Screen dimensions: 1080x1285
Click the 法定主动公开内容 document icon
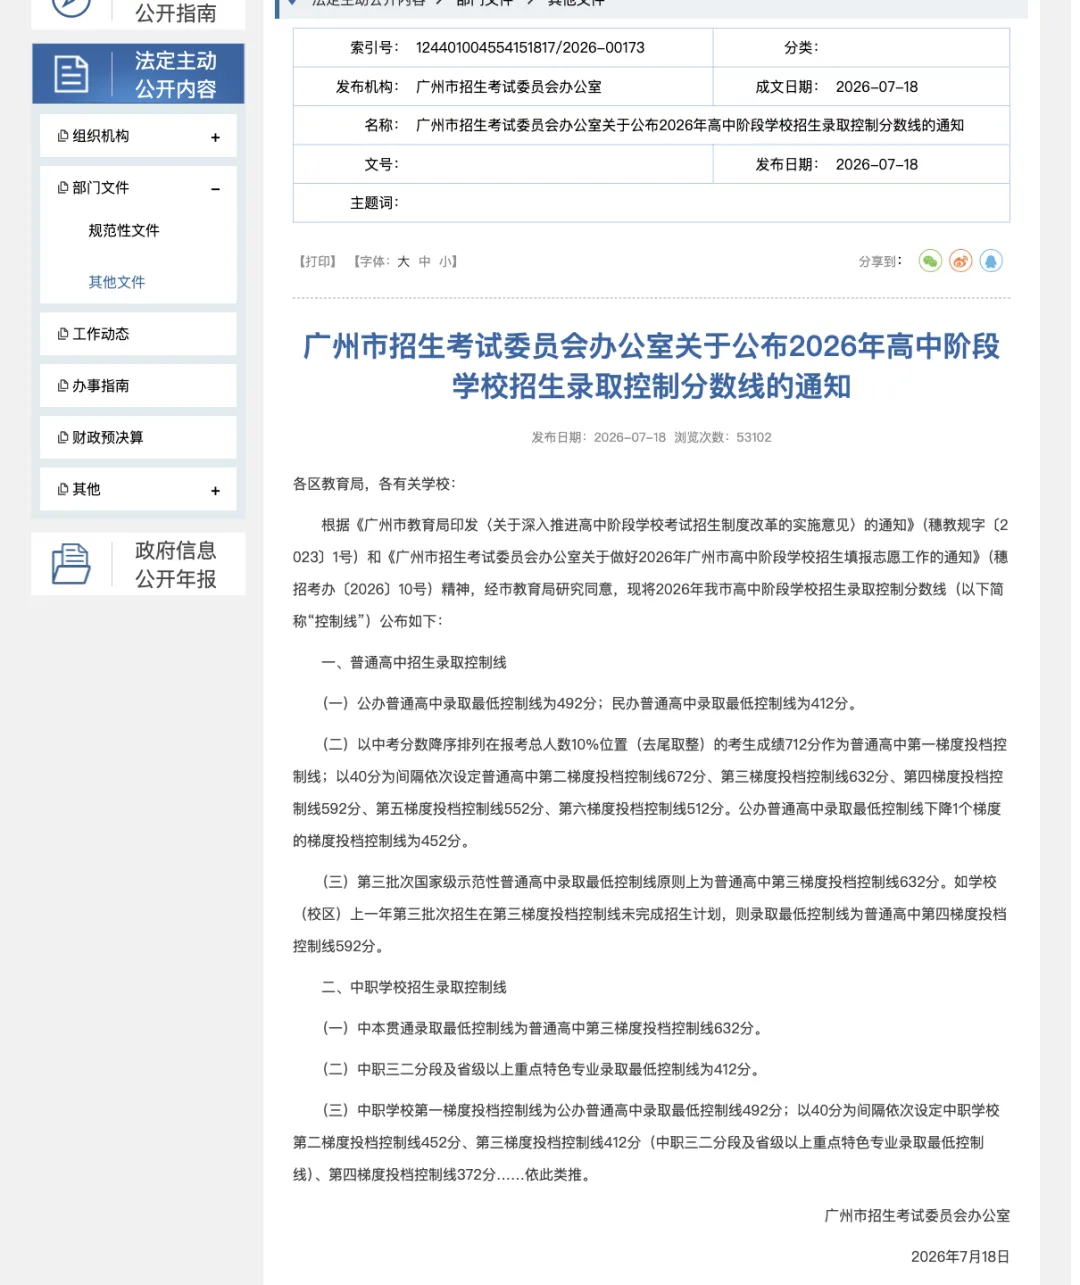coord(70,74)
